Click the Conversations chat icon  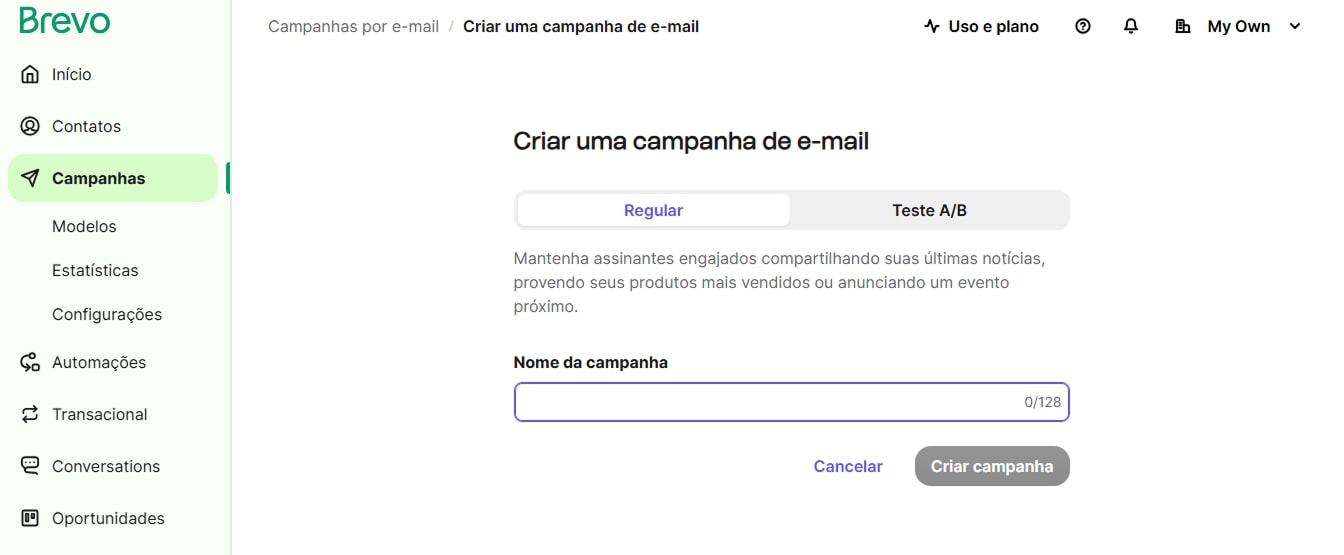pos(30,466)
